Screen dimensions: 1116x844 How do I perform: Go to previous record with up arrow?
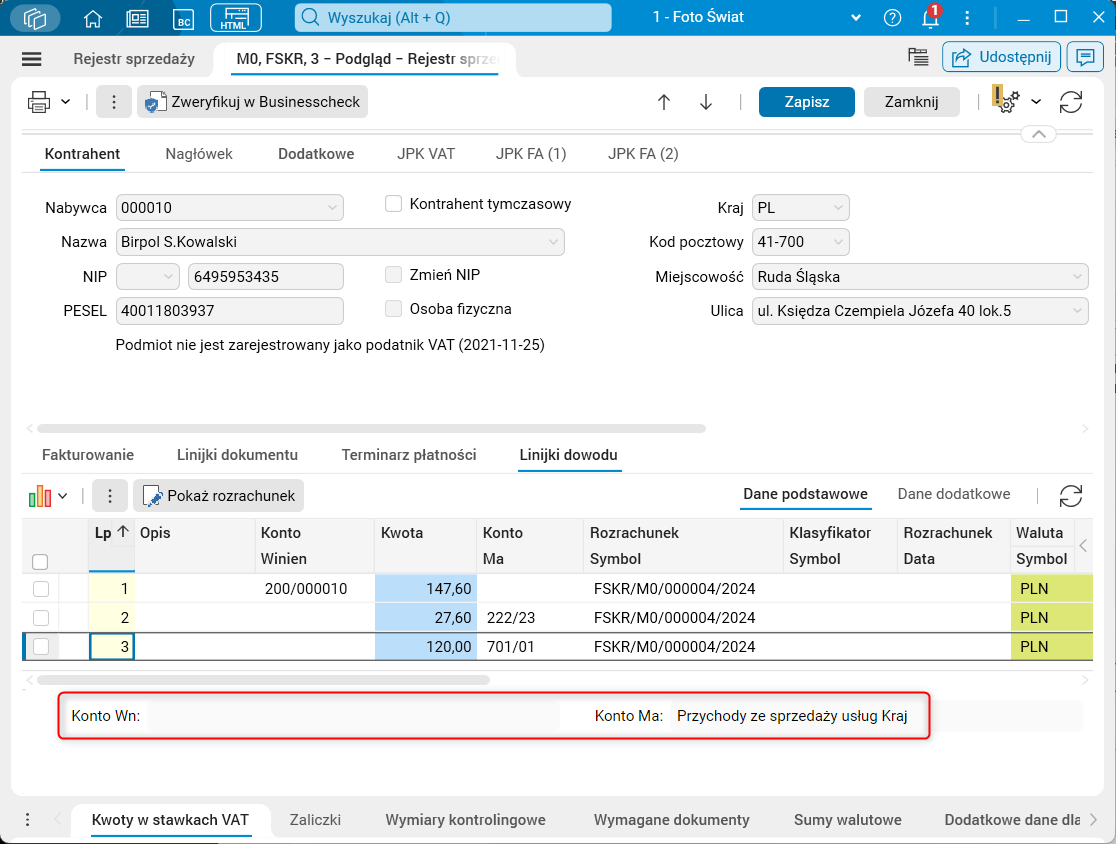tap(664, 102)
